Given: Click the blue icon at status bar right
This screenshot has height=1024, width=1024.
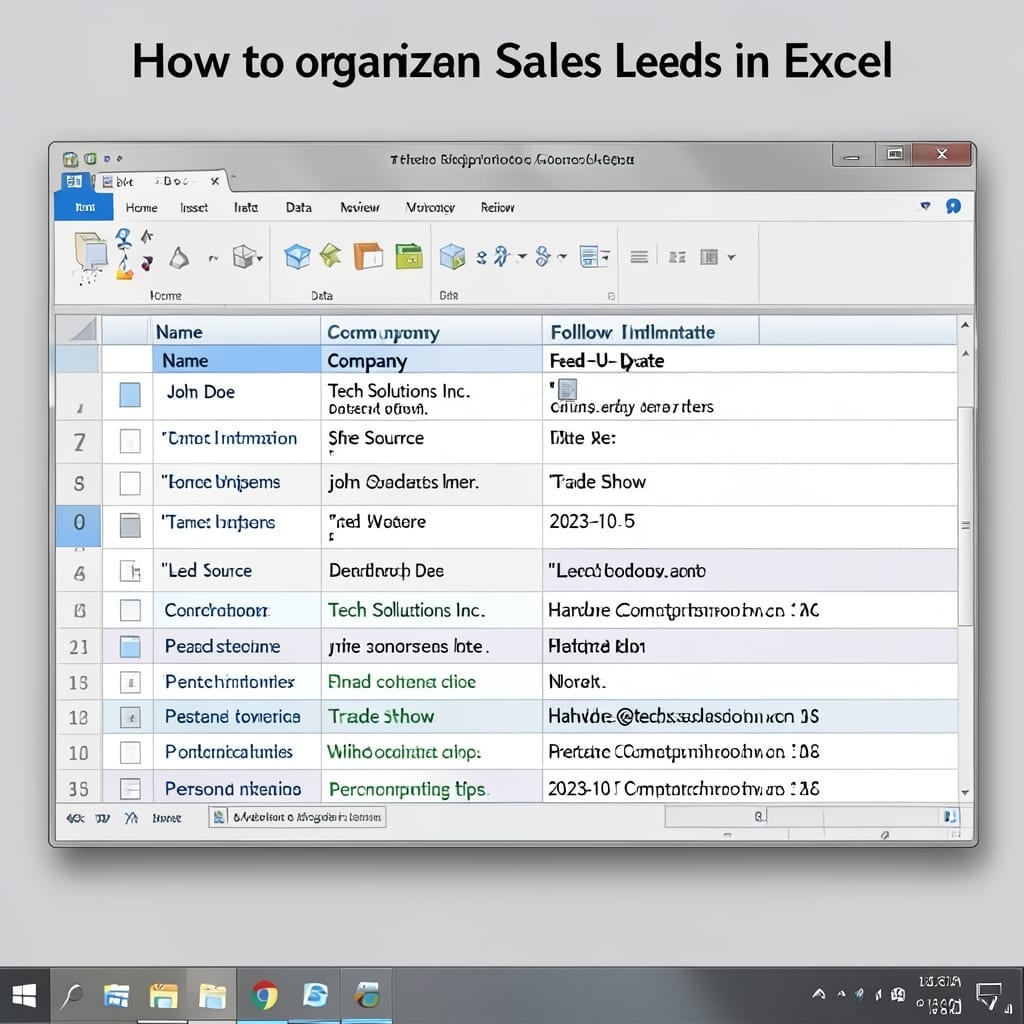Looking at the screenshot, I should tap(950, 816).
